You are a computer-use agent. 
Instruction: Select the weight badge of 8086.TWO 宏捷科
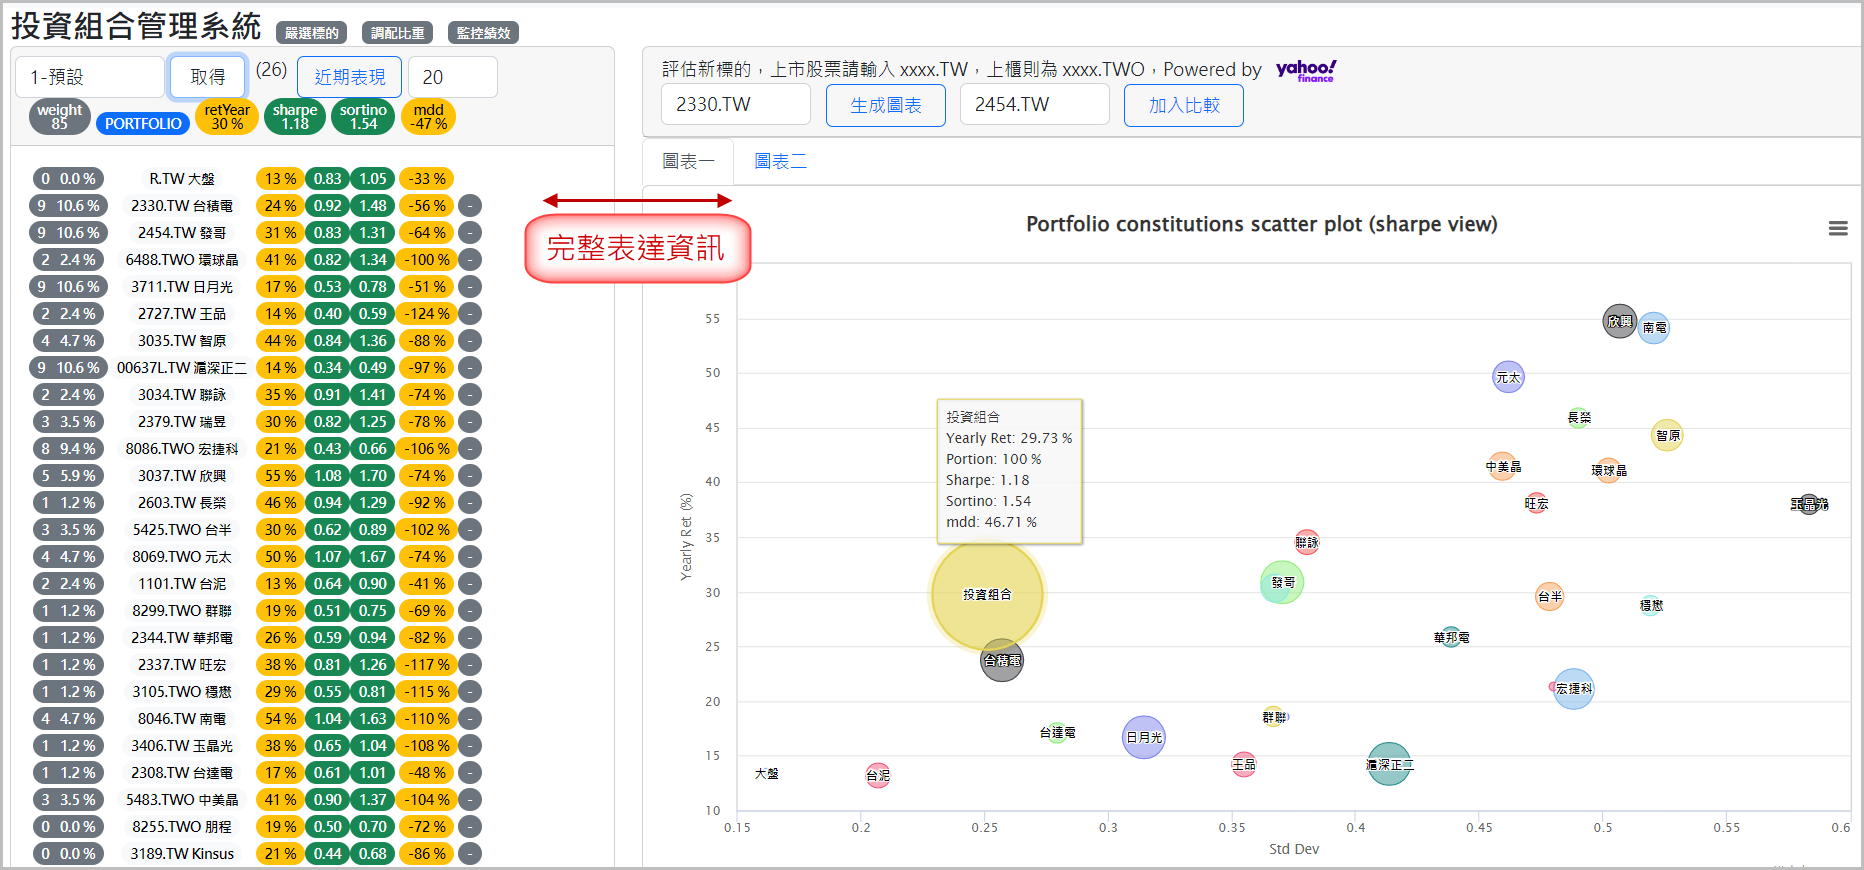[x=68, y=449]
